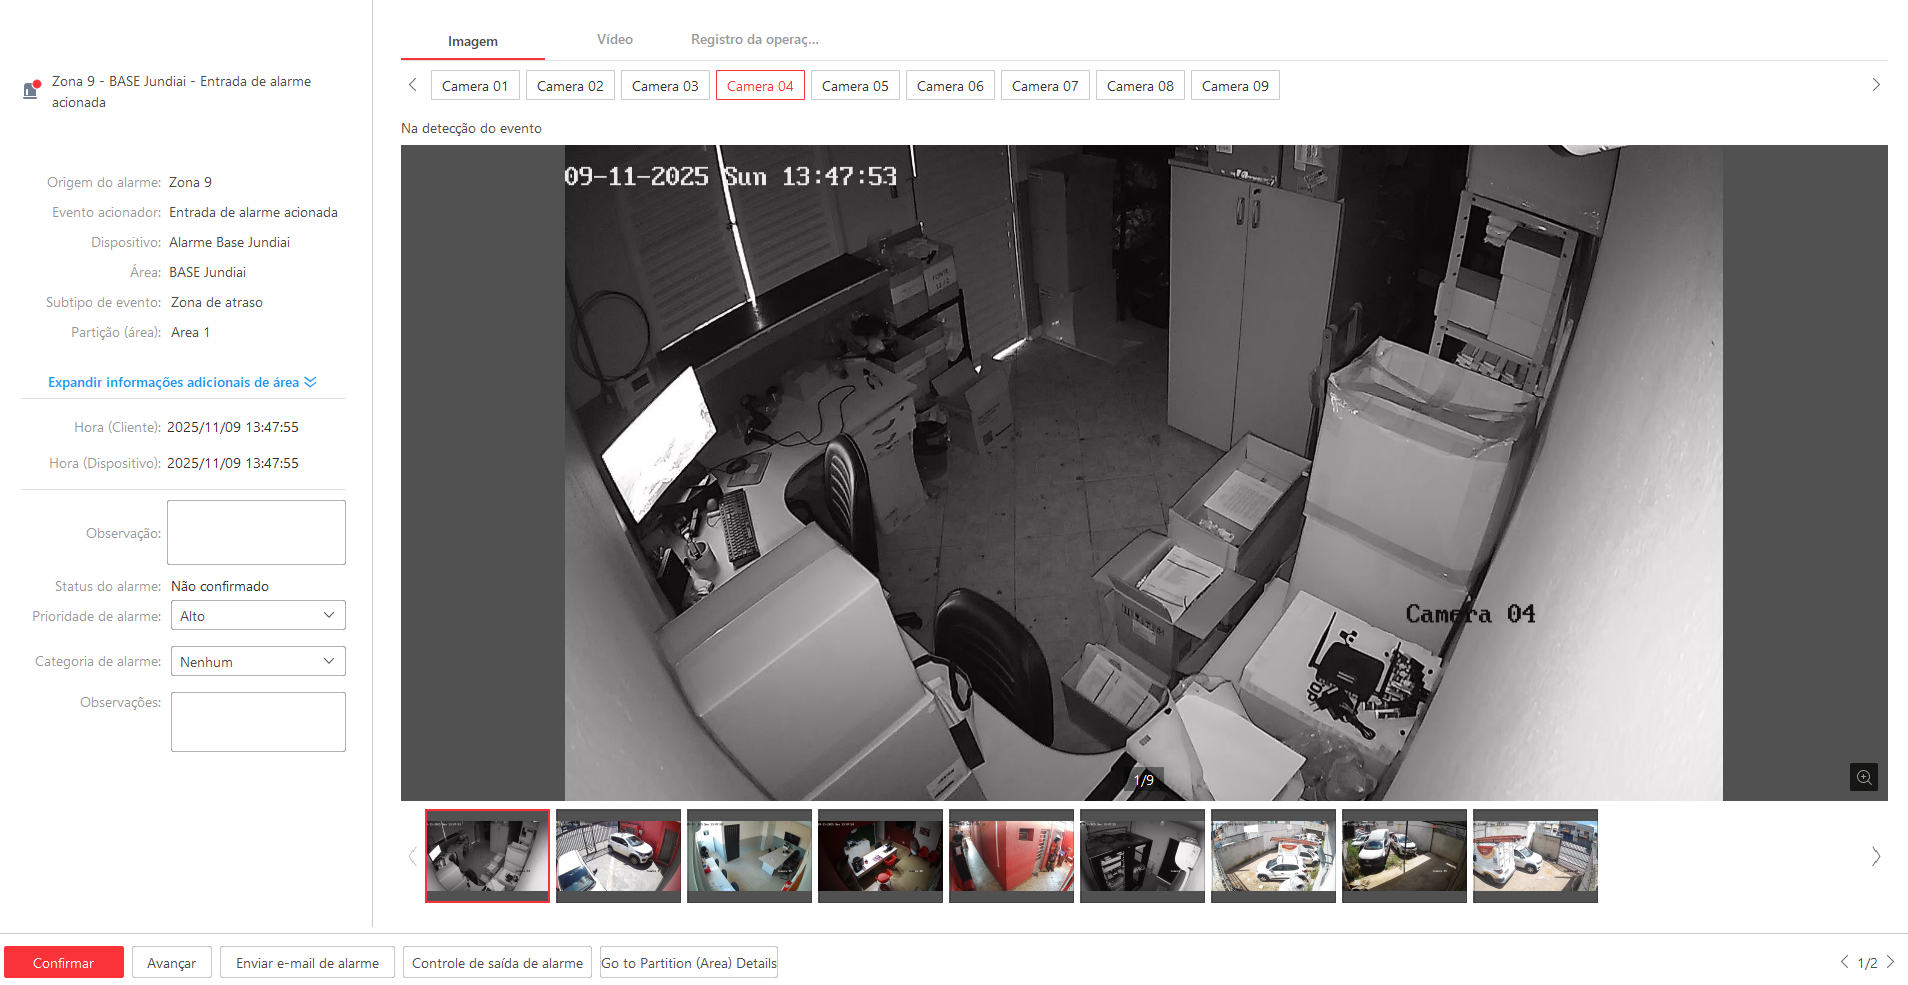This screenshot has height=985, width=1908.
Task: Click the zoom magnifier icon on image
Action: tap(1863, 777)
